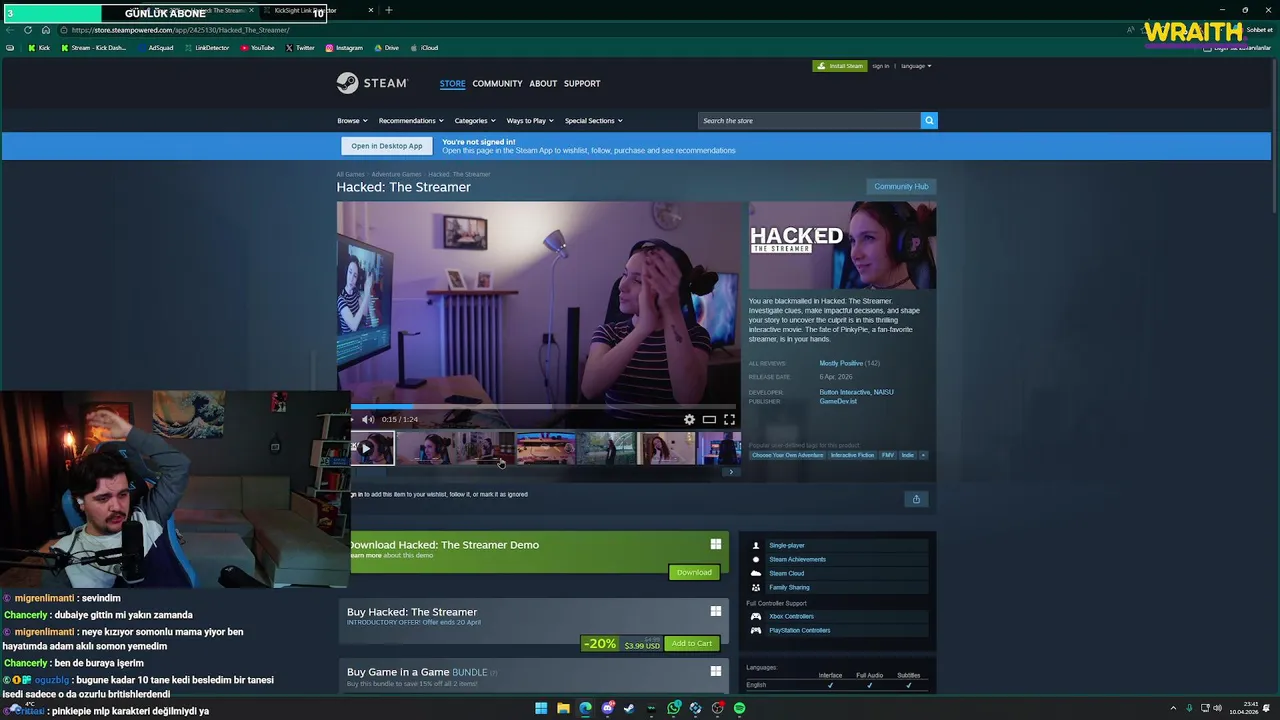Click the Interactive Fiction tag
This screenshot has width=1280, height=720.
(852, 455)
